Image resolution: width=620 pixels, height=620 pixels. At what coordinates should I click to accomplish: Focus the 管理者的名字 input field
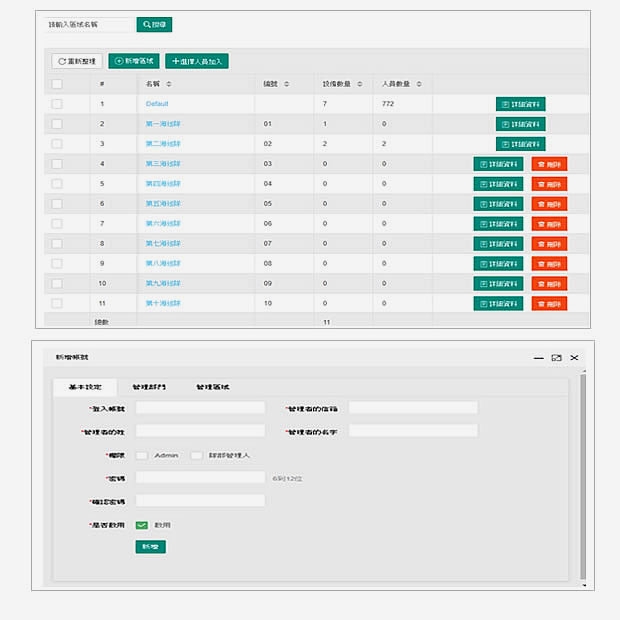click(x=413, y=431)
